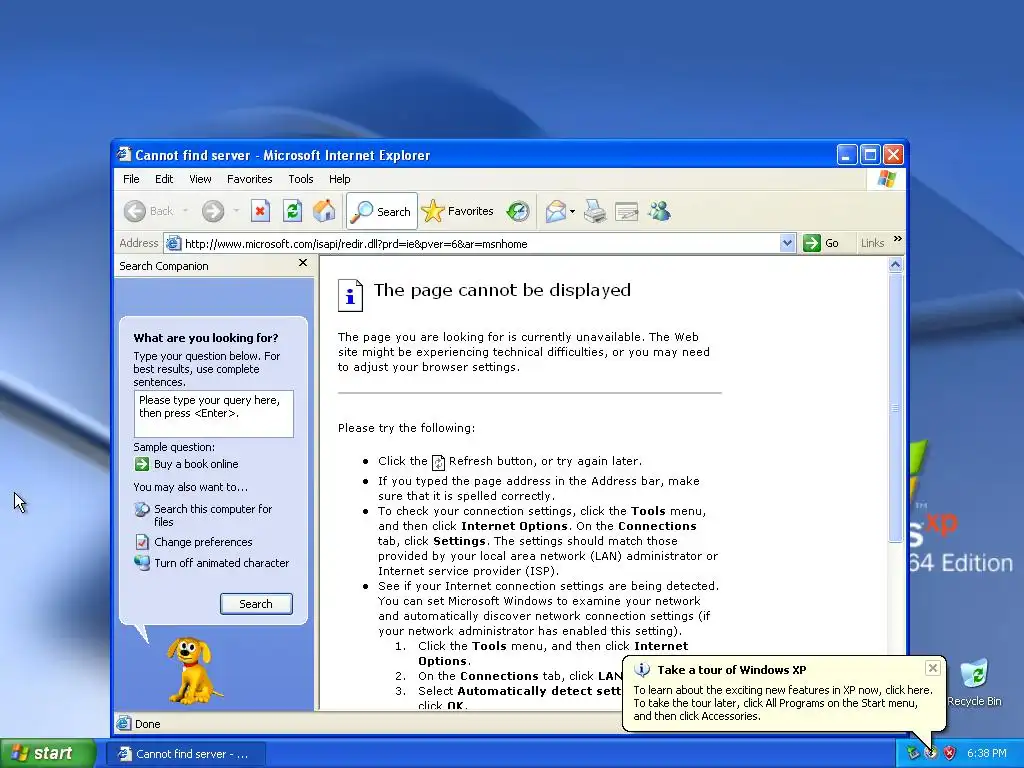Open the Messenger people icon

pos(659,211)
